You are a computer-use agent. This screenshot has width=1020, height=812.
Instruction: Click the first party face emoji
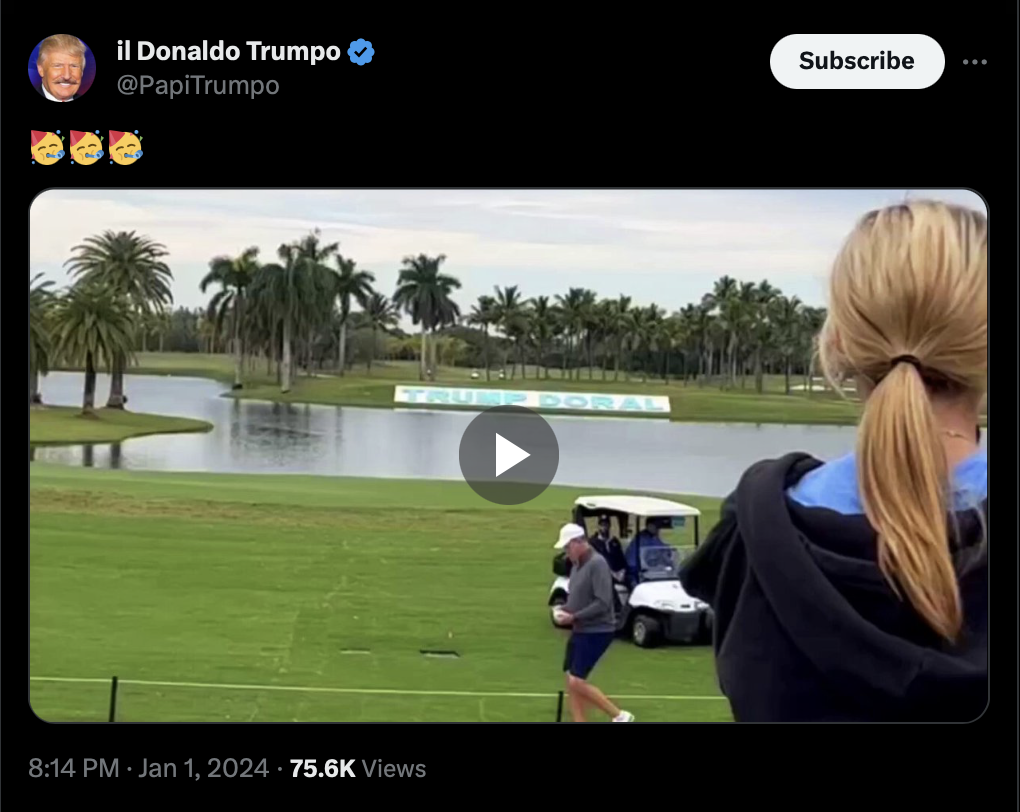point(47,148)
